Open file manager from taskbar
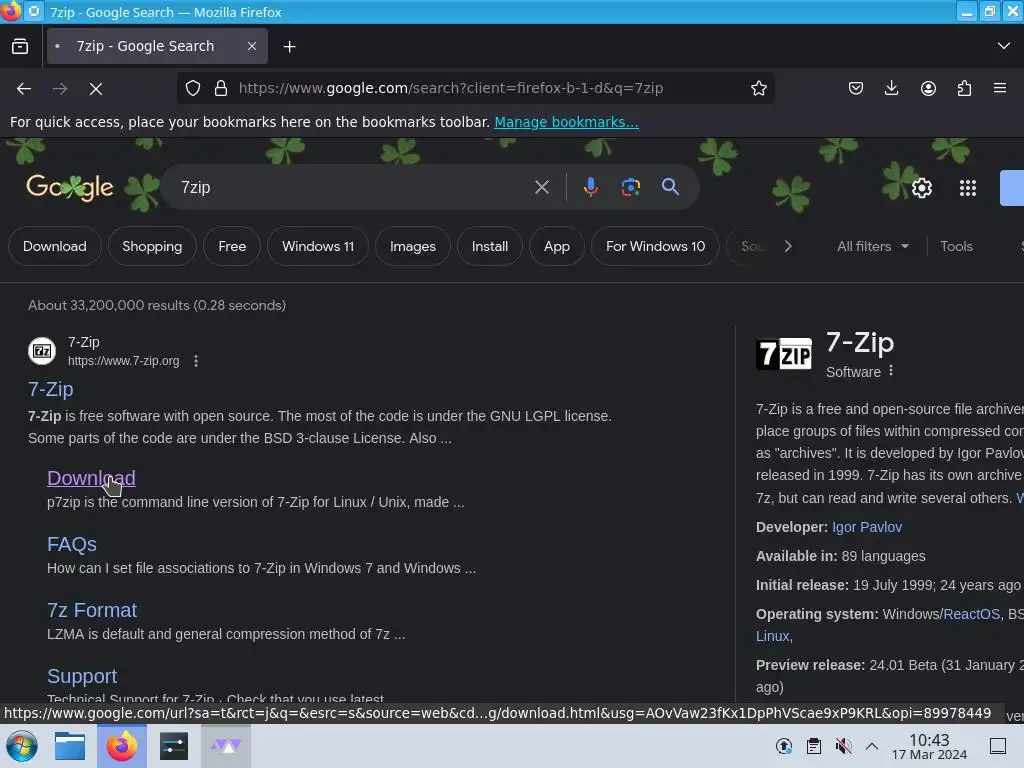 [70, 746]
